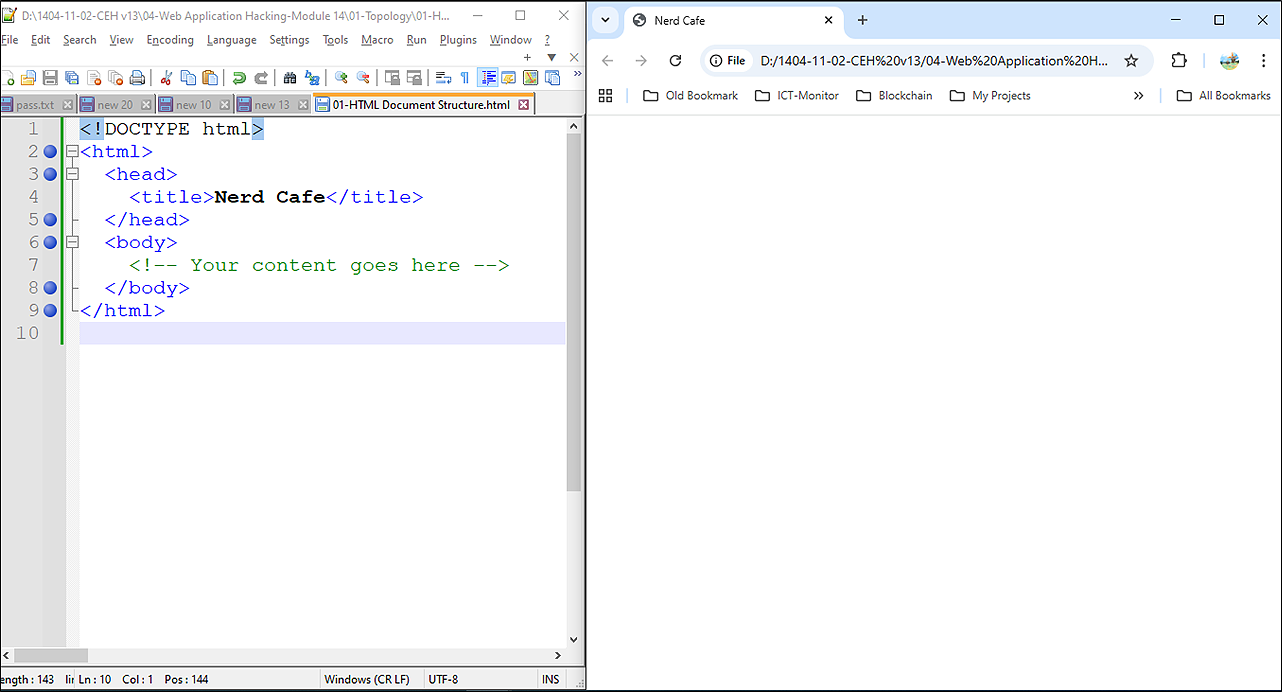This screenshot has height=692, width=1282.
Task: Collapse the html tag fold marker
Action: click(71, 152)
